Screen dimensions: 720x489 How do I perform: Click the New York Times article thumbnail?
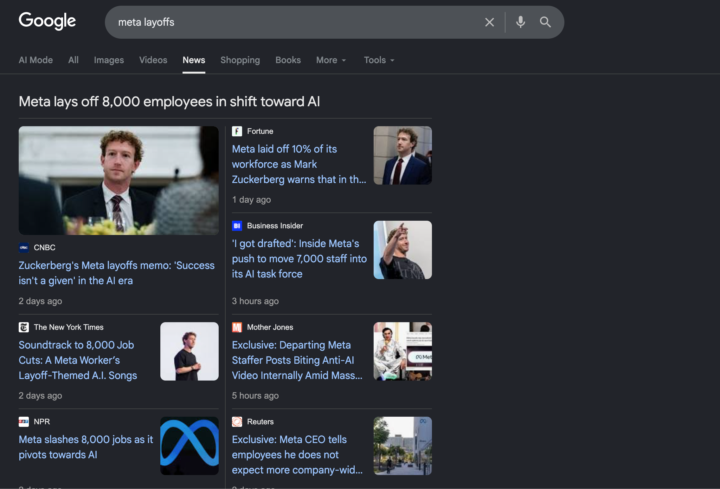(189, 351)
